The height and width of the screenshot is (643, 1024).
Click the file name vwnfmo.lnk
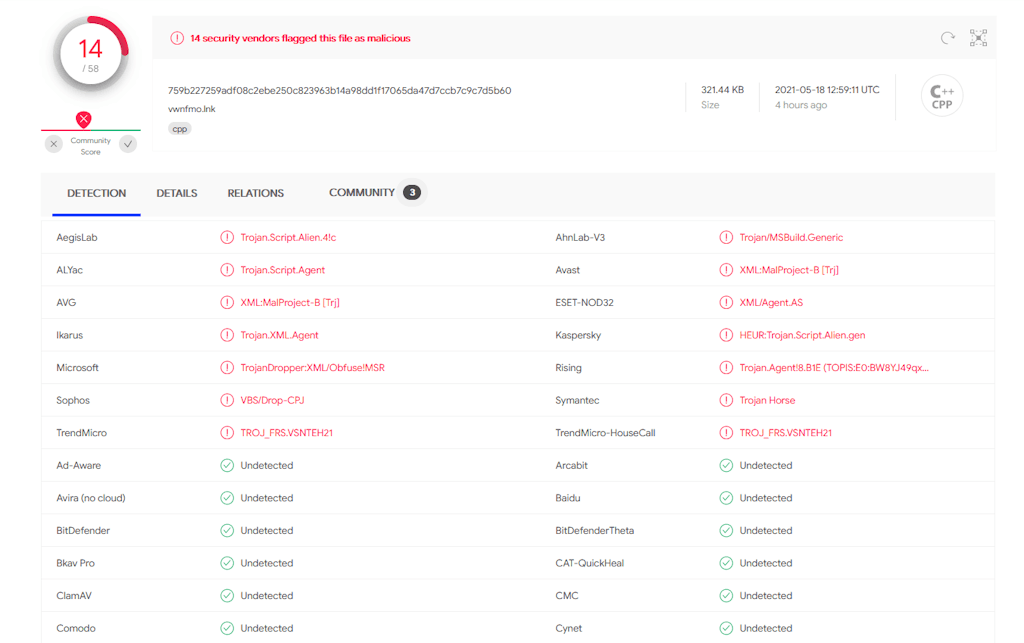click(191, 109)
